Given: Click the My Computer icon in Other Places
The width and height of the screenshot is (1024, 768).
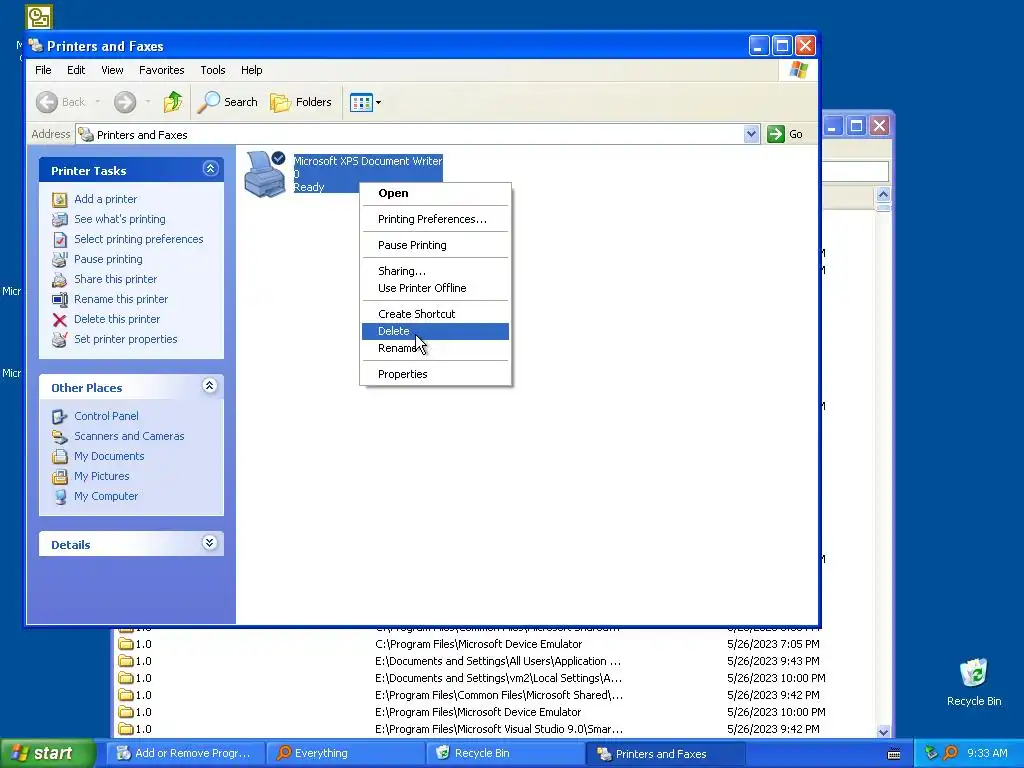Looking at the screenshot, I should coord(59,496).
